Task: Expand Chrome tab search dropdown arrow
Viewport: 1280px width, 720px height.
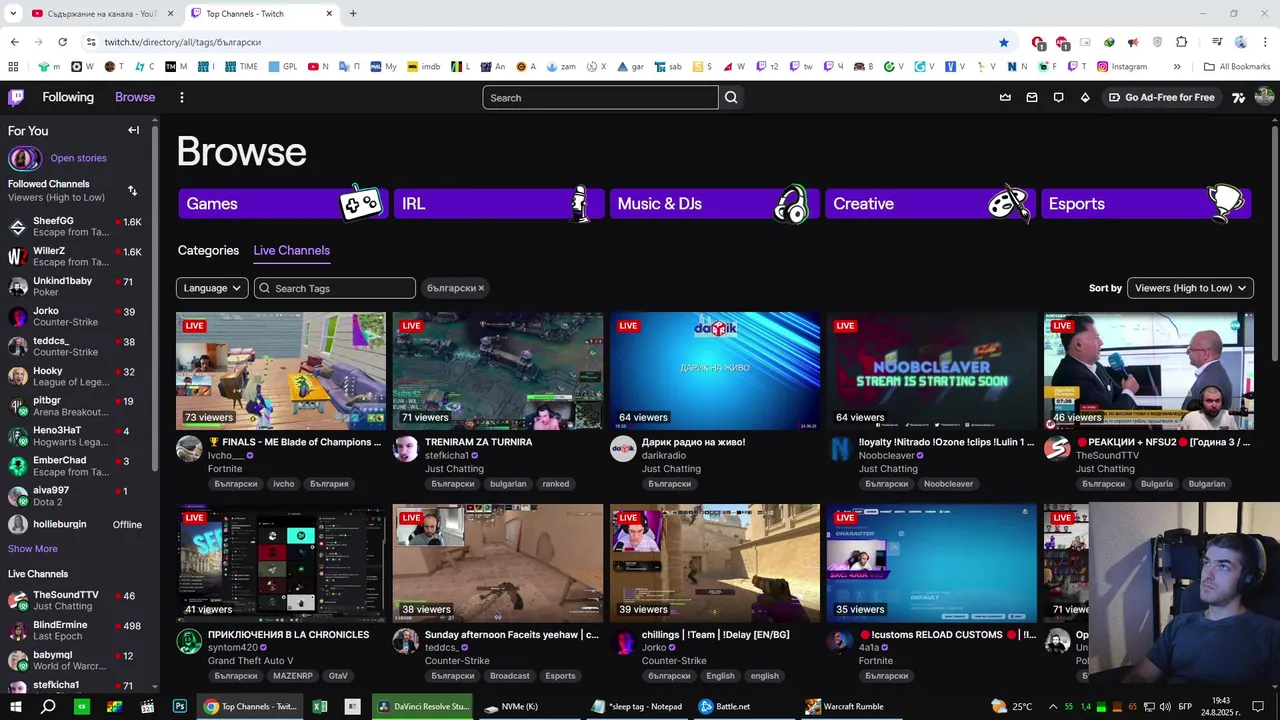Action: coord(13,13)
